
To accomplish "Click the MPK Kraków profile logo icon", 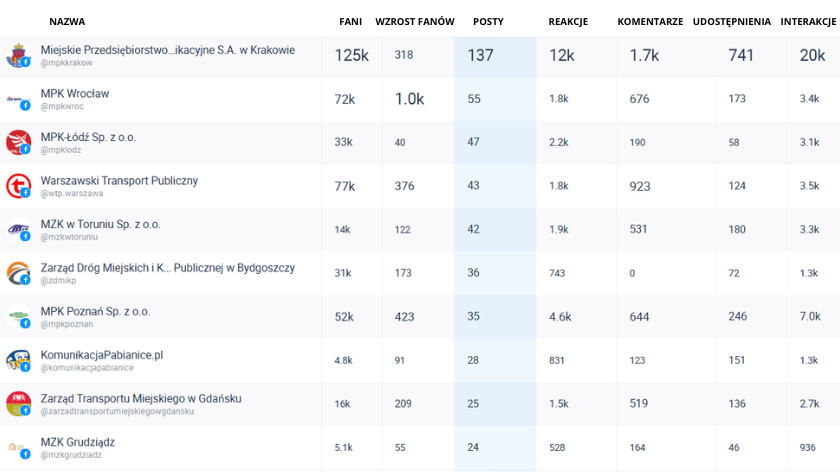I will coord(18,56).
